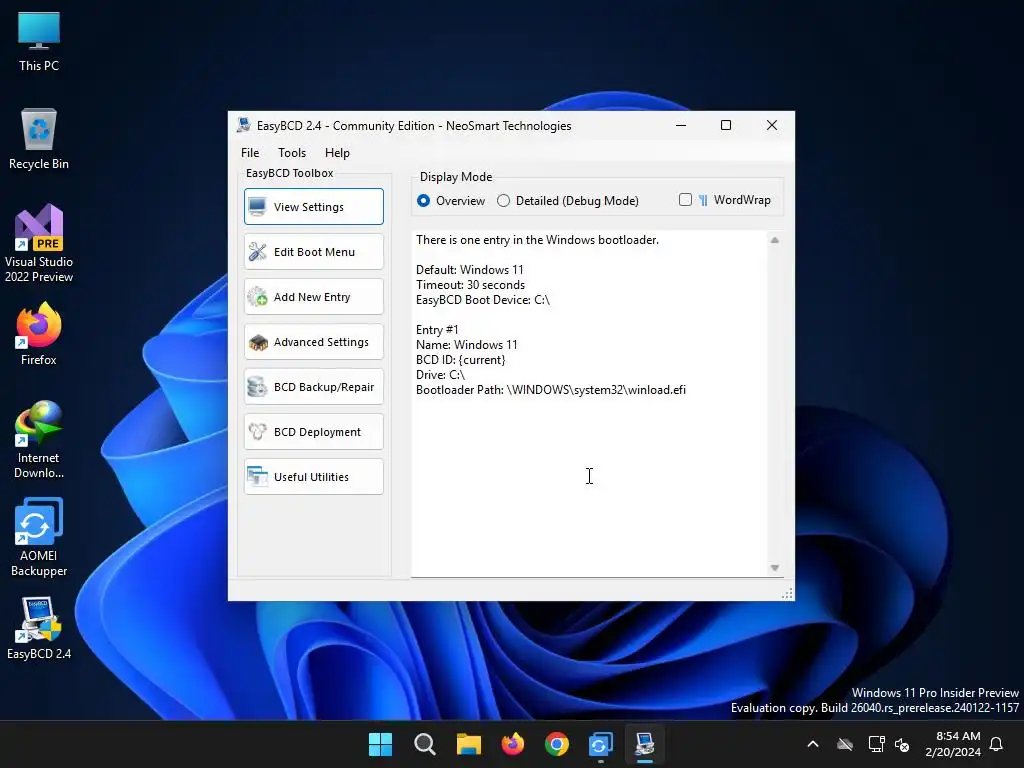
Task: Maximize the EasyBCD window
Action: coord(726,125)
